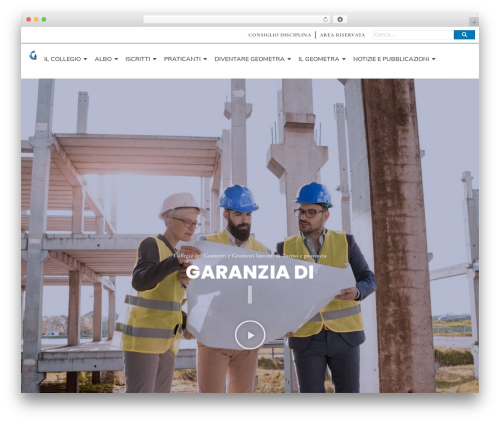Open the IL COLLEGIO menu

(65, 59)
